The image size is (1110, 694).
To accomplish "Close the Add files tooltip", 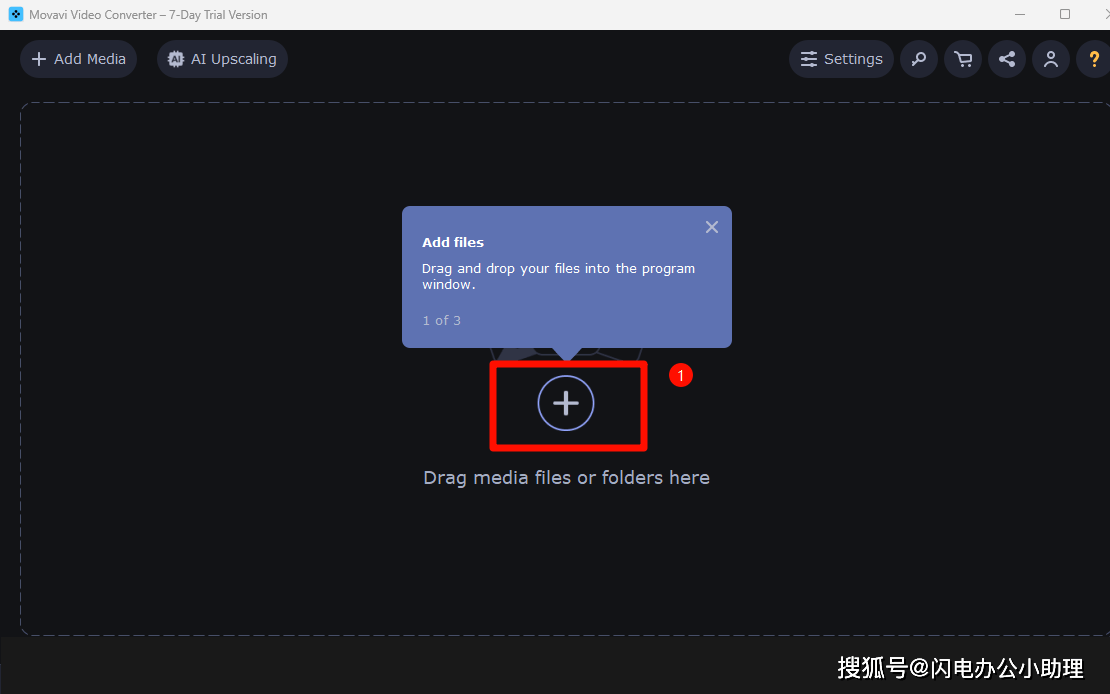I will (x=711, y=227).
